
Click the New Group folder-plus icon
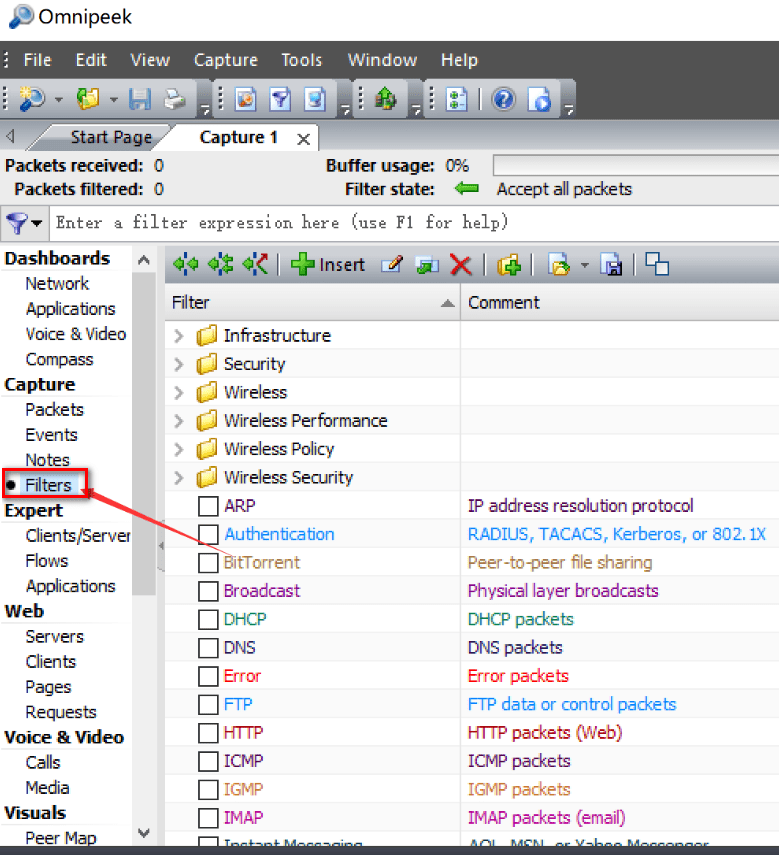coord(509,265)
